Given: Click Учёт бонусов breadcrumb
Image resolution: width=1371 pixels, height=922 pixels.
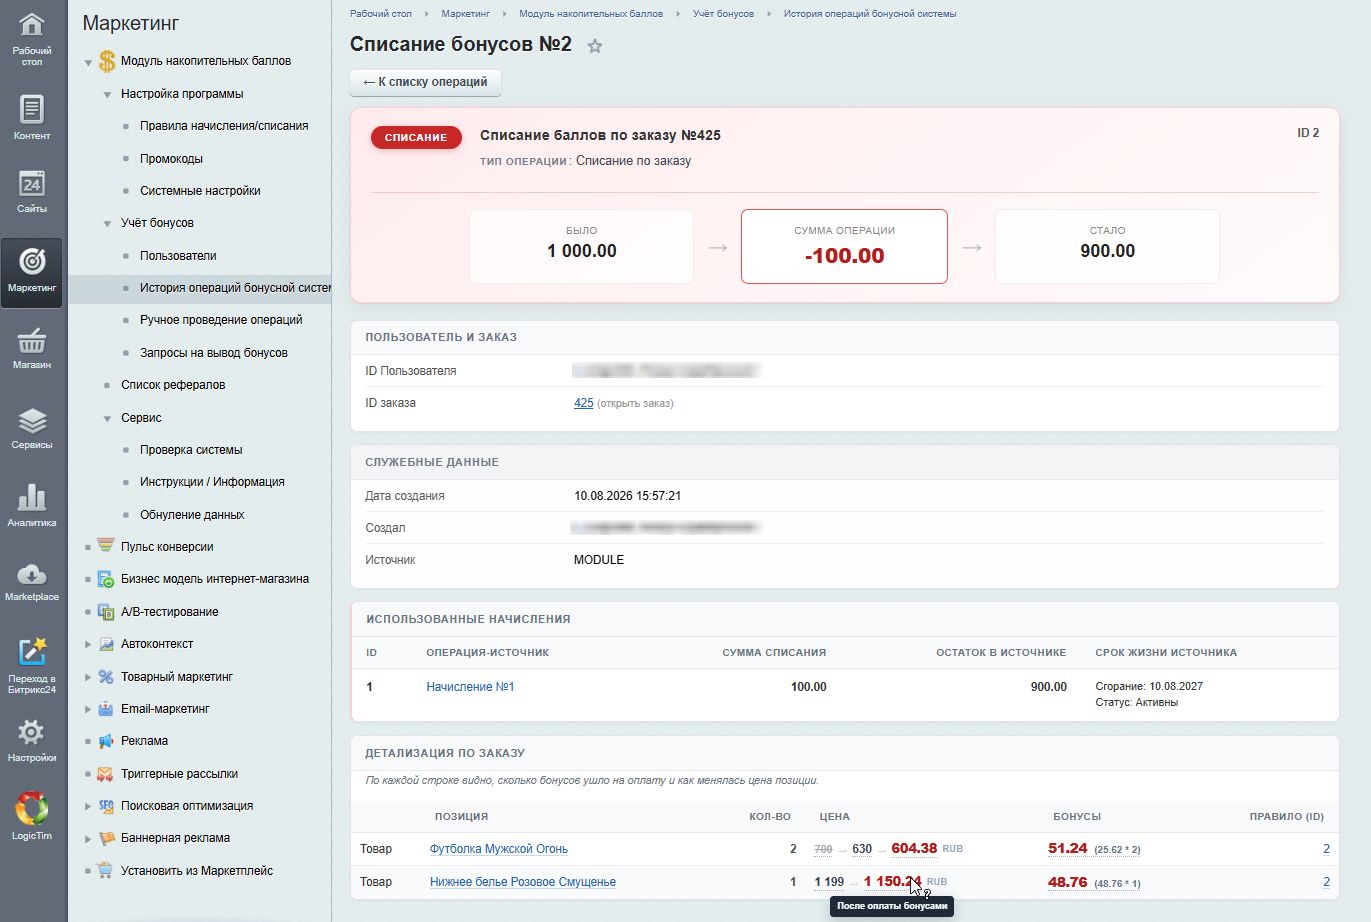Looking at the screenshot, I should (x=723, y=14).
